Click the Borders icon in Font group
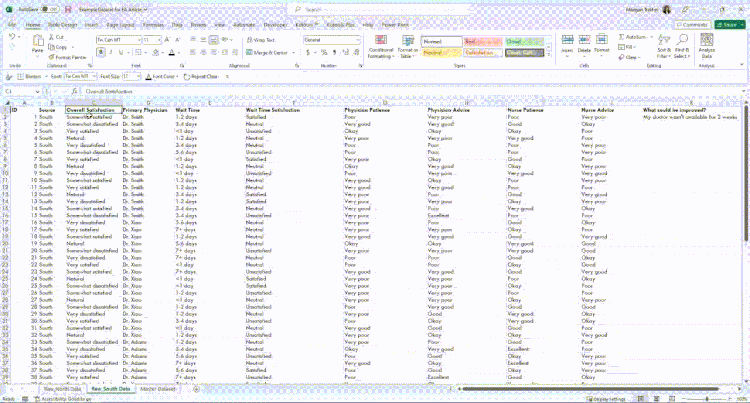Image resolution: width=750 pixels, height=403 pixels. point(138,53)
